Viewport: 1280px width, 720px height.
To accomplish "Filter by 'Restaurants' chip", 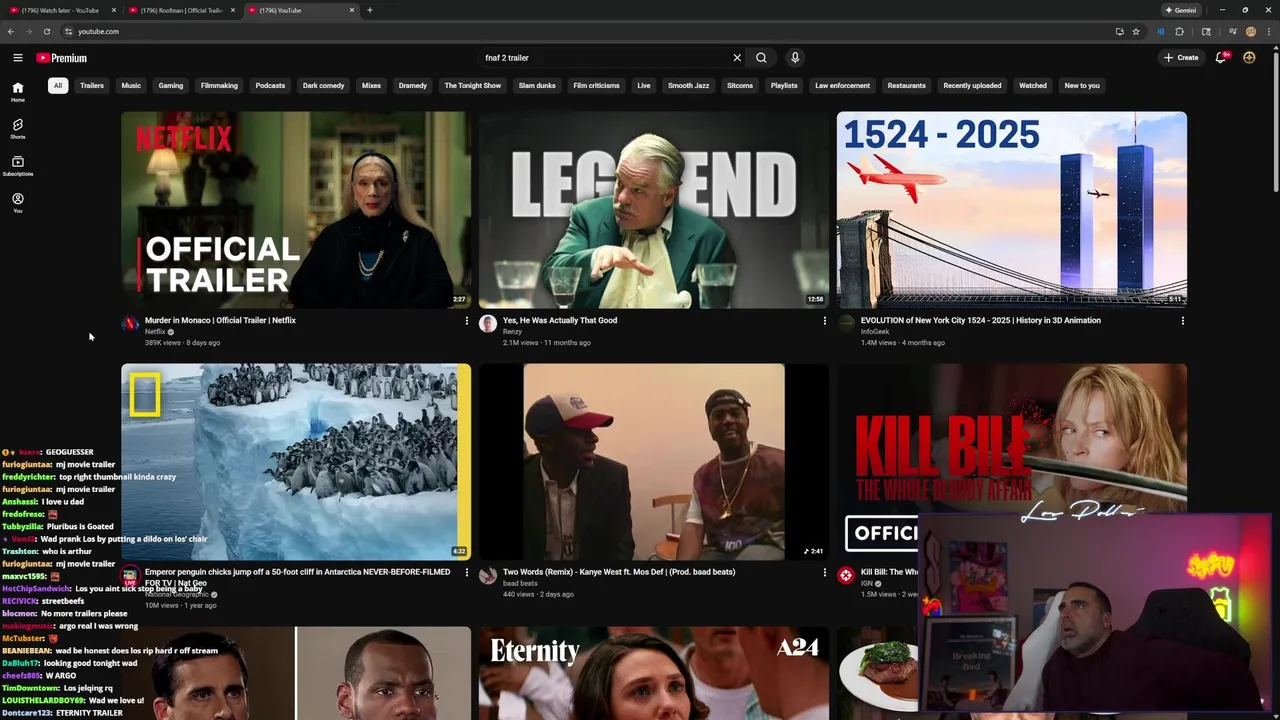I will click(906, 86).
